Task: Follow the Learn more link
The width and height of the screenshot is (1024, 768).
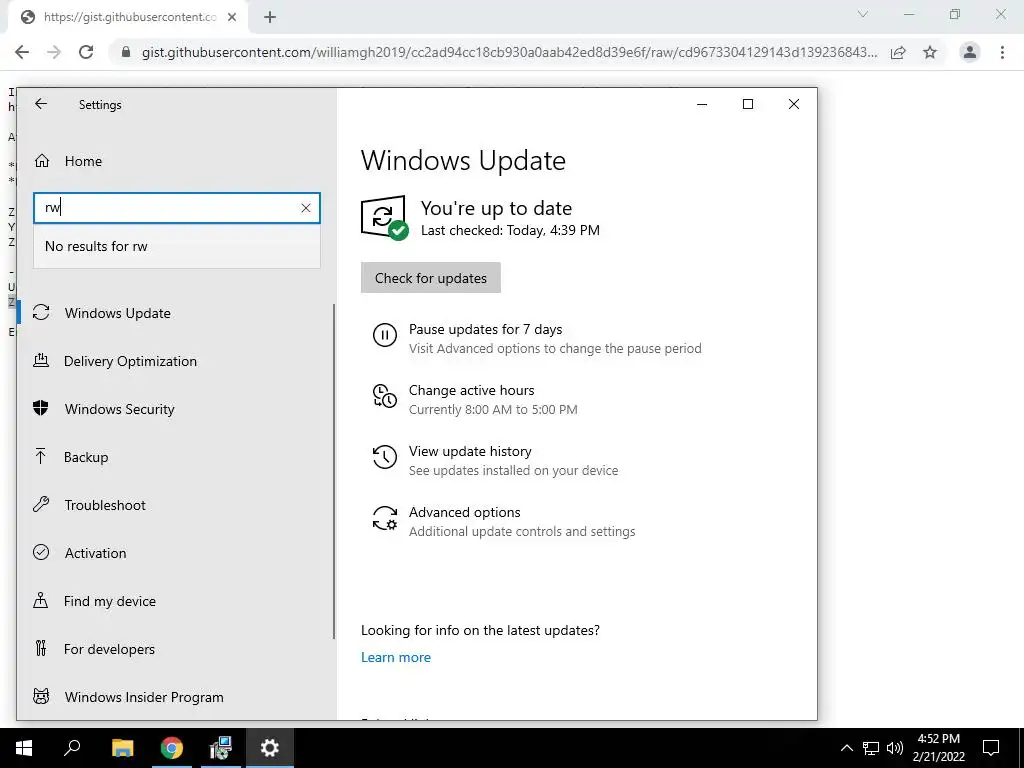Action: (x=396, y=657)
